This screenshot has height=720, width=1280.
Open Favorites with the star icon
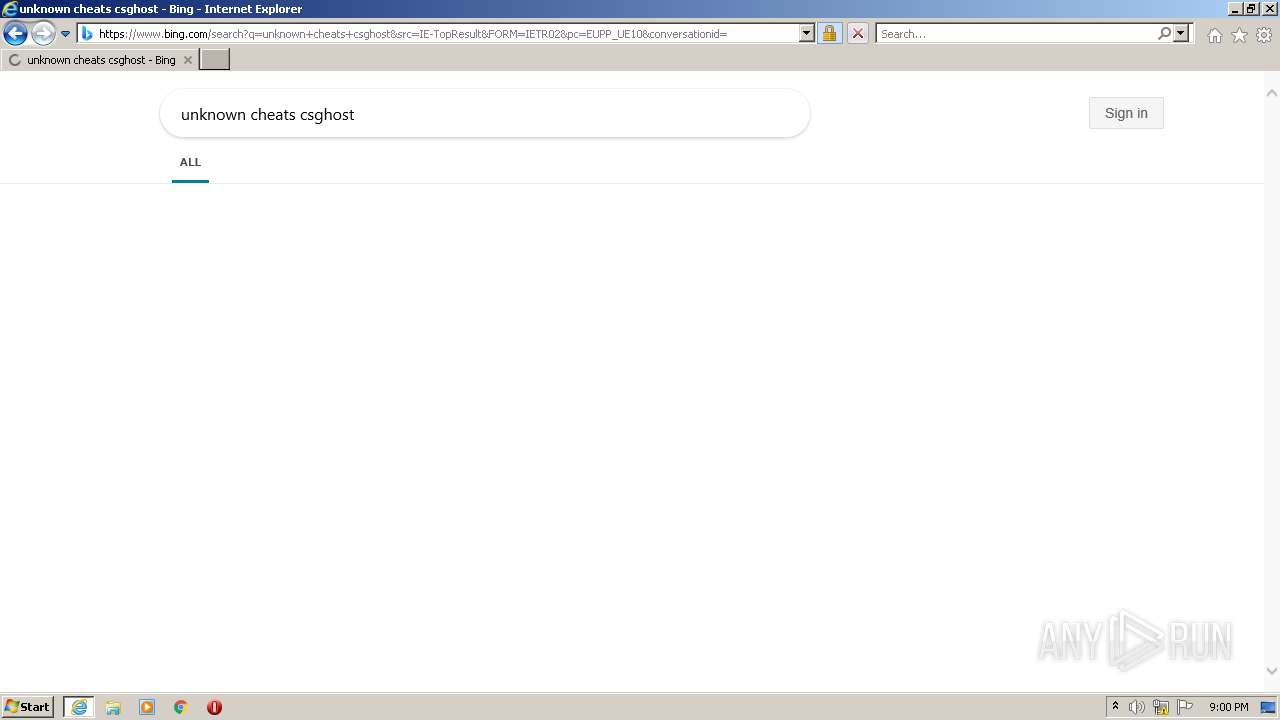click(x=1239, y=35)
